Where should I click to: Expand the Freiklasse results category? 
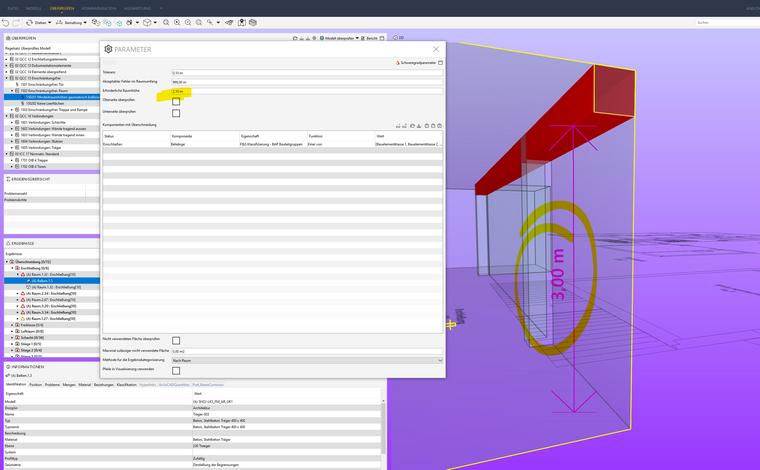coord(12,325)
